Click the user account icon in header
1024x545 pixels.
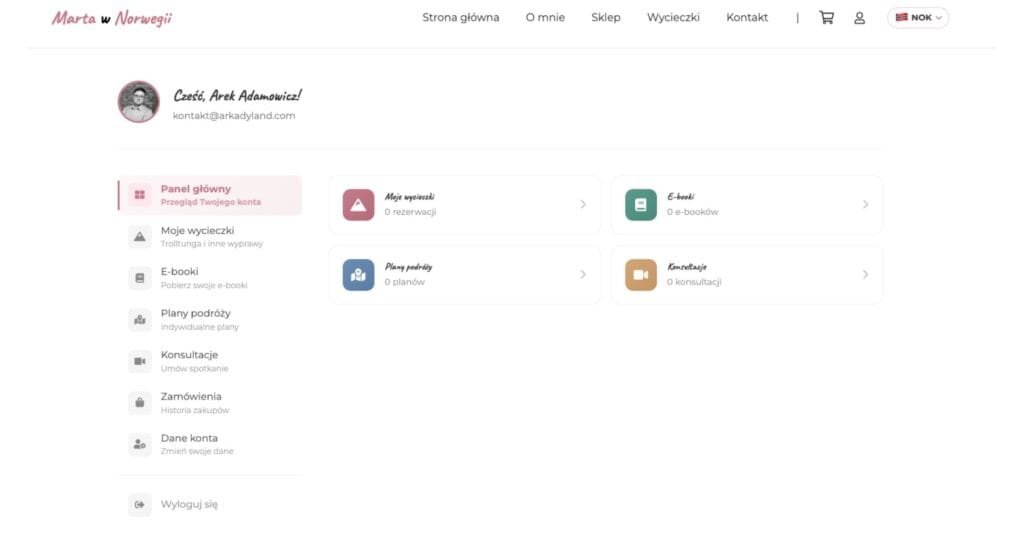pyautogui.click(x=859, y=18)
